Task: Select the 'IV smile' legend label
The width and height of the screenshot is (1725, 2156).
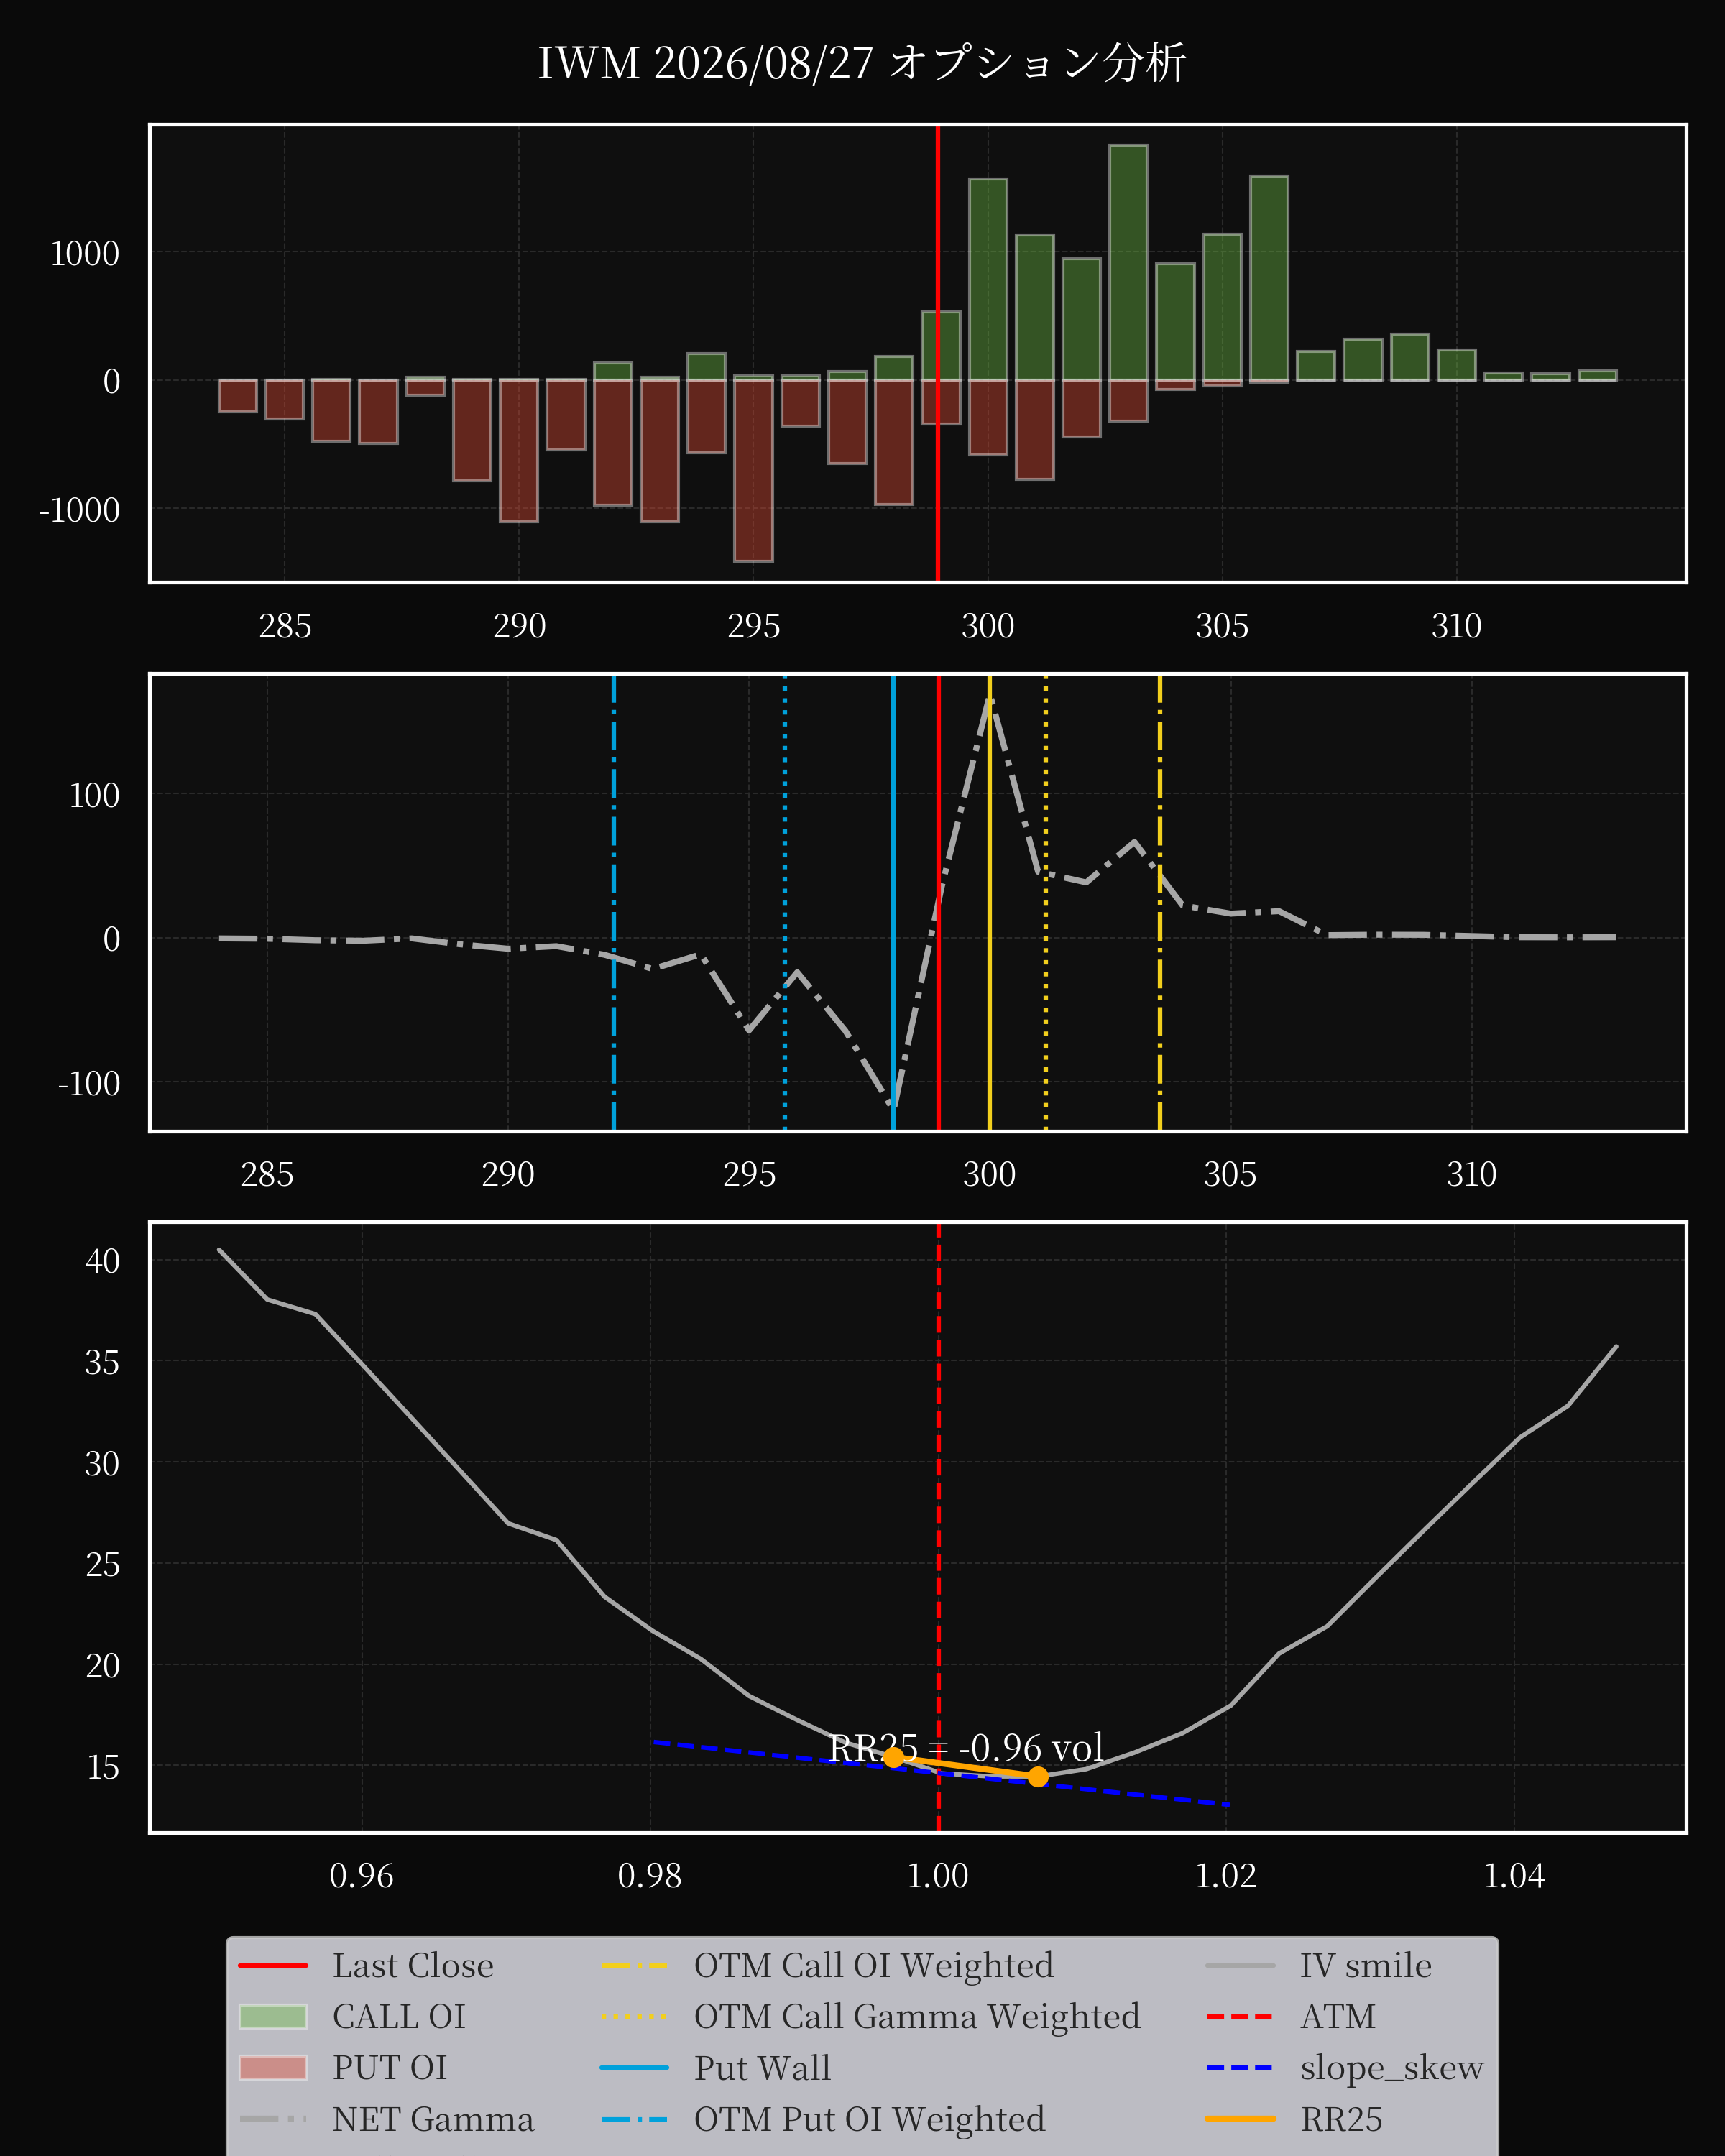Action: coord(1366,1966)
